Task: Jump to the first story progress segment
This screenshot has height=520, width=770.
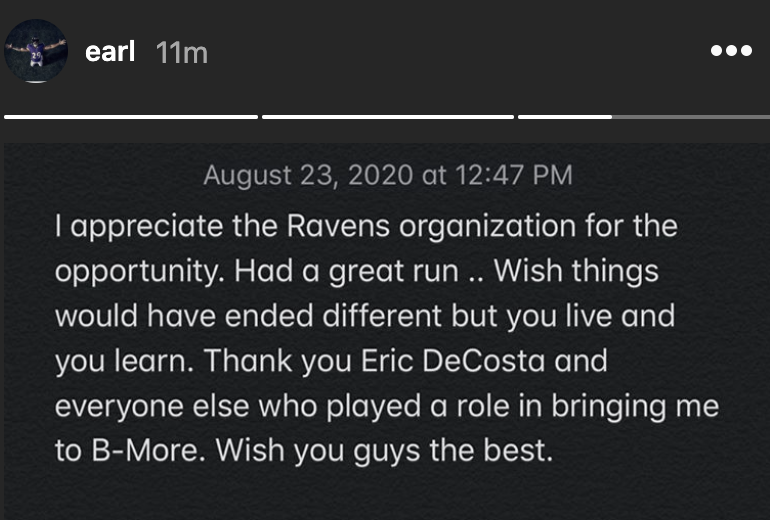Action: (x=131, y=117)
